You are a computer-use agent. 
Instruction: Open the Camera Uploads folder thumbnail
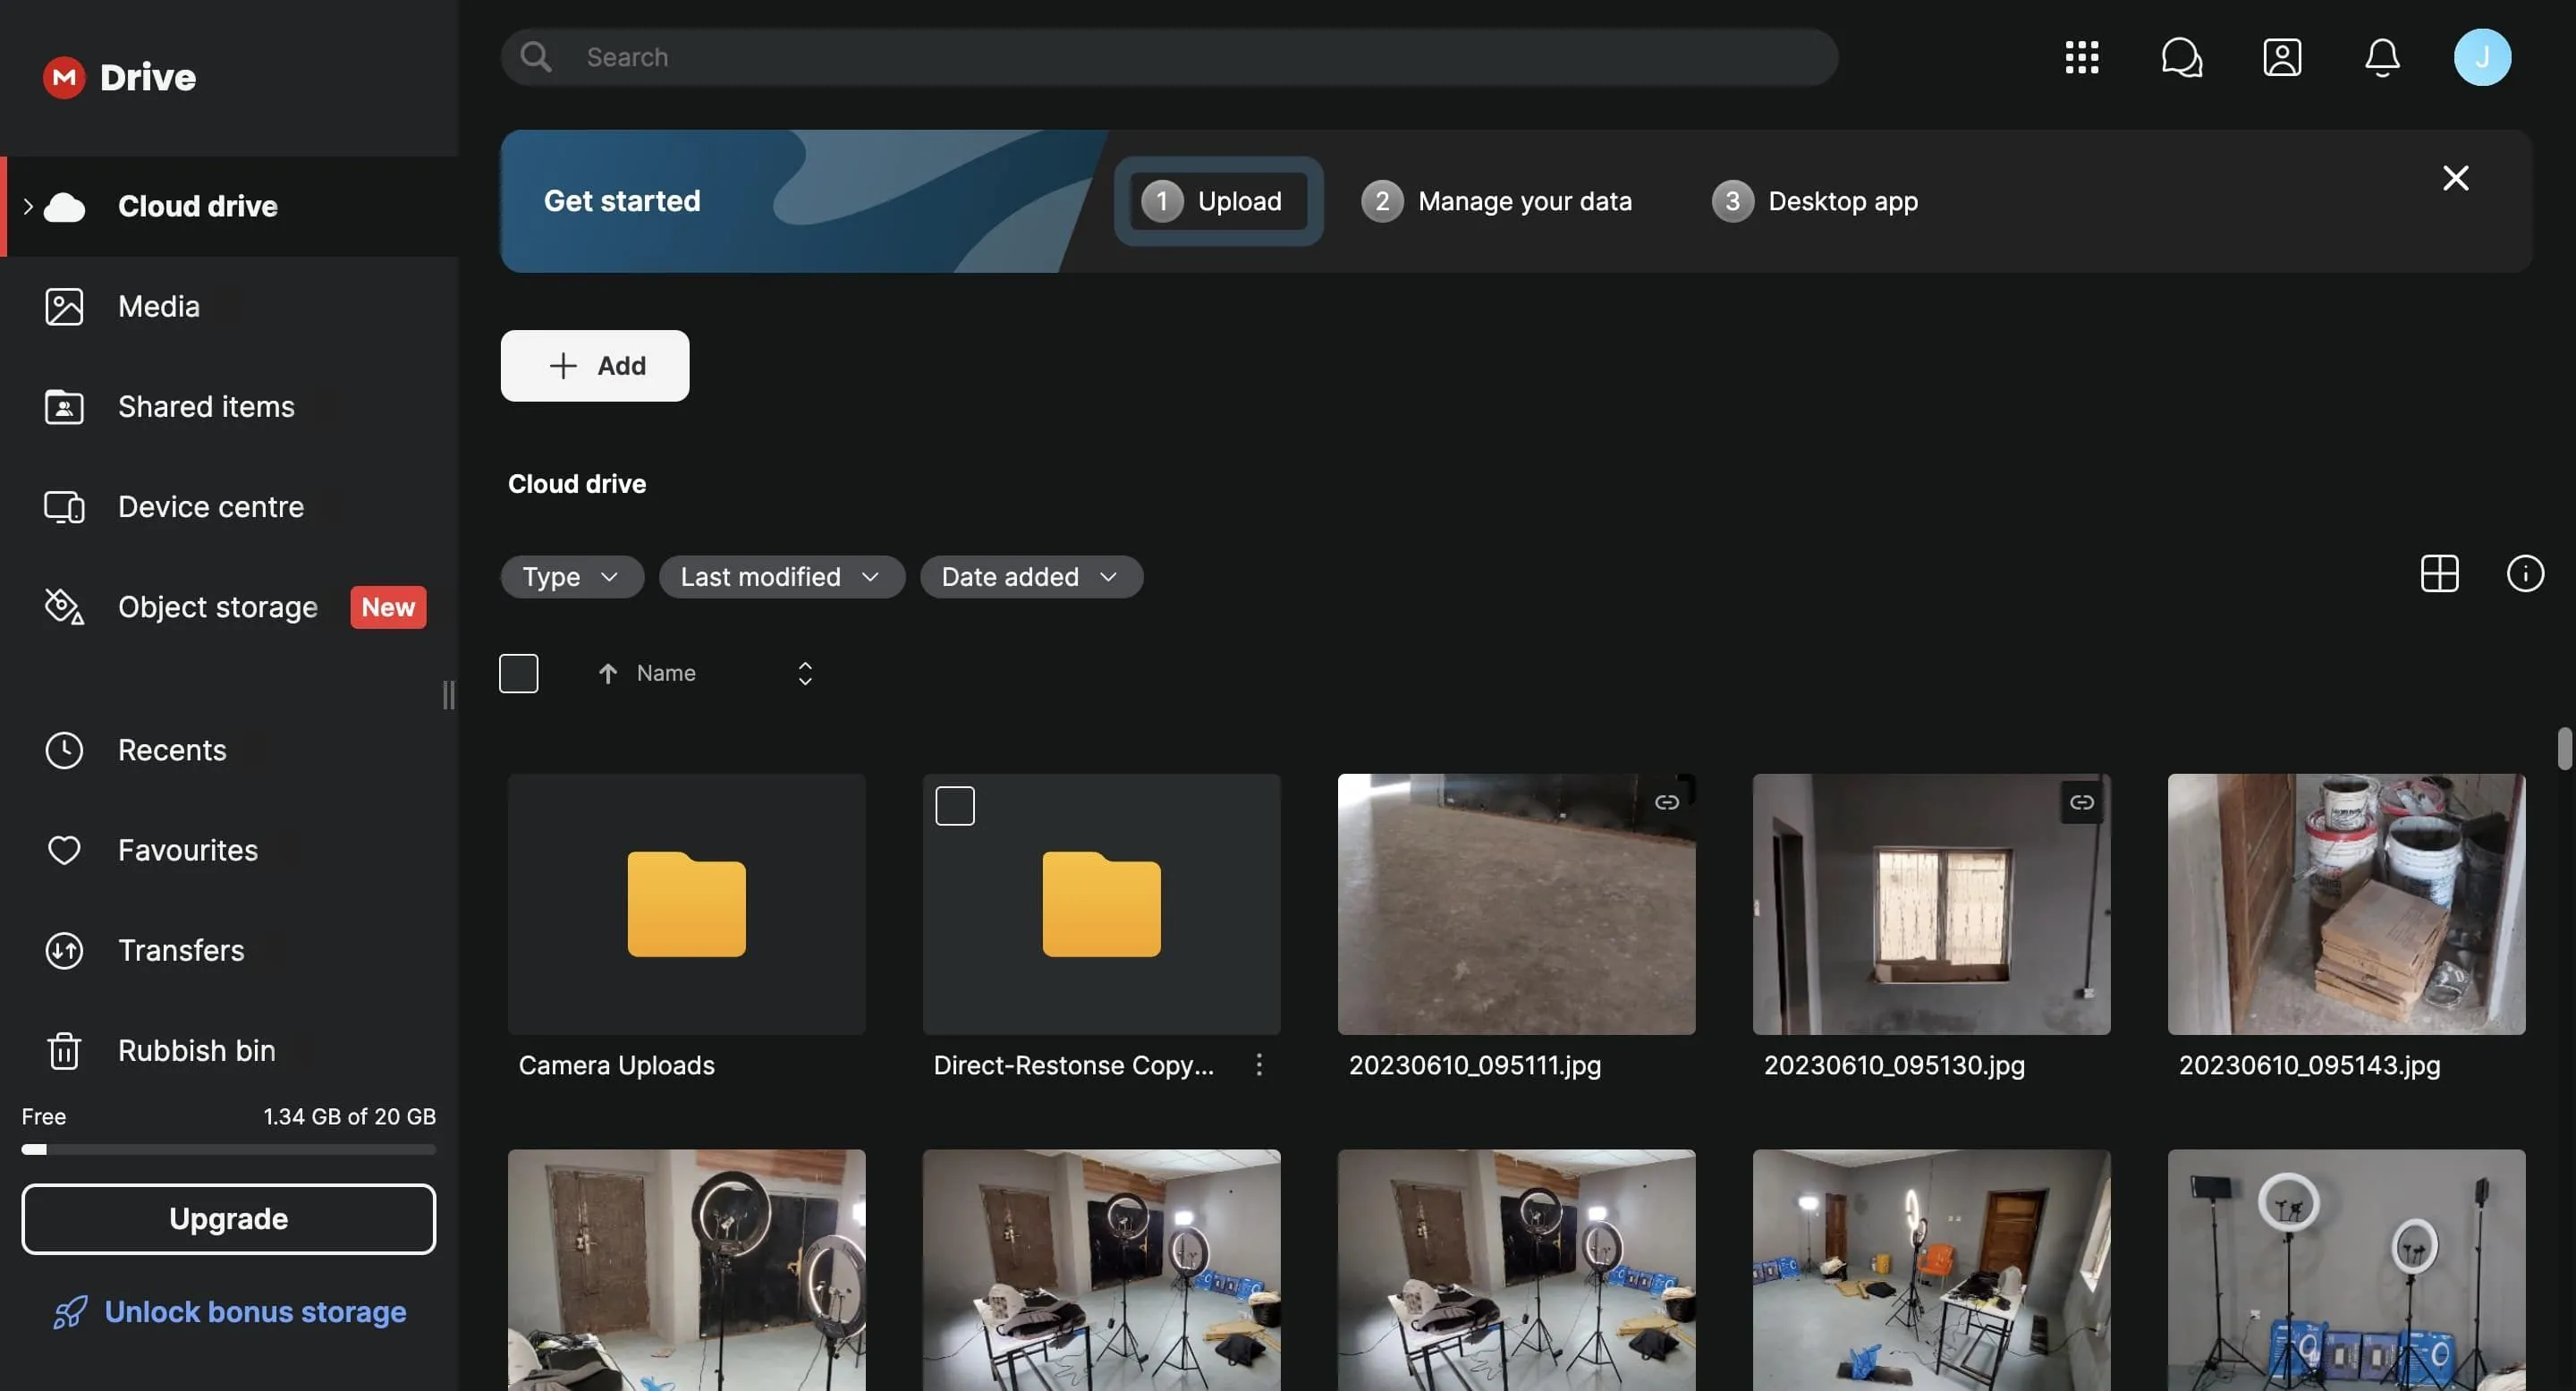(x=686, y=904)
